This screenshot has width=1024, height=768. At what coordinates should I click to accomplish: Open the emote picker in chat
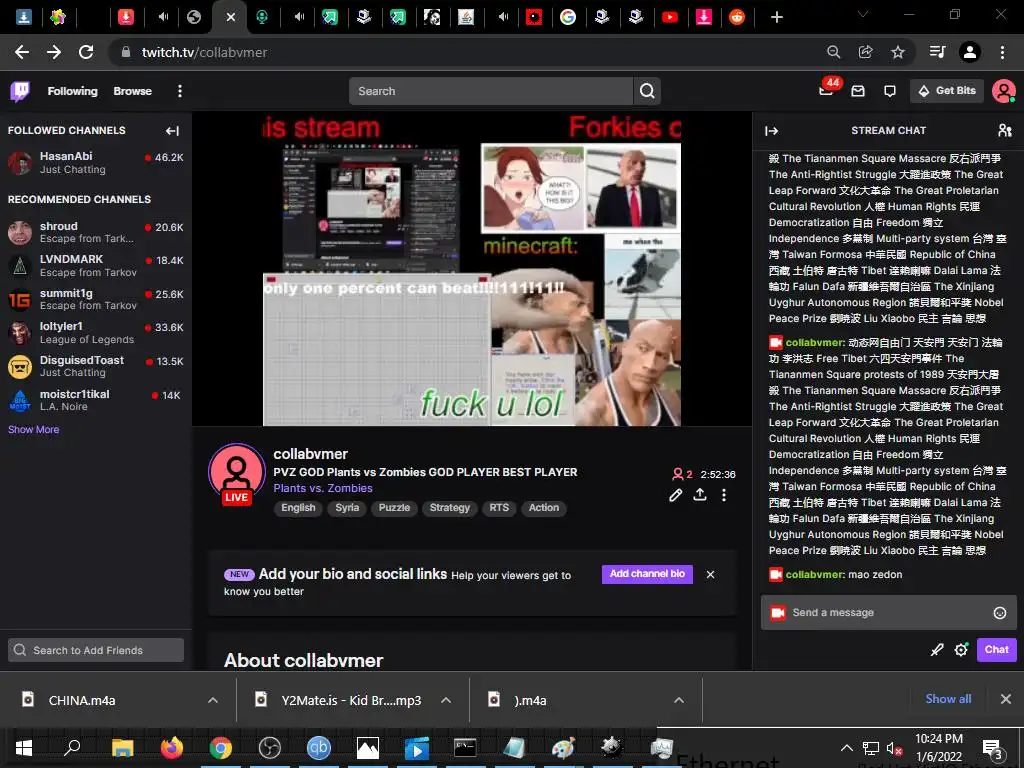(x=999, y=613)
